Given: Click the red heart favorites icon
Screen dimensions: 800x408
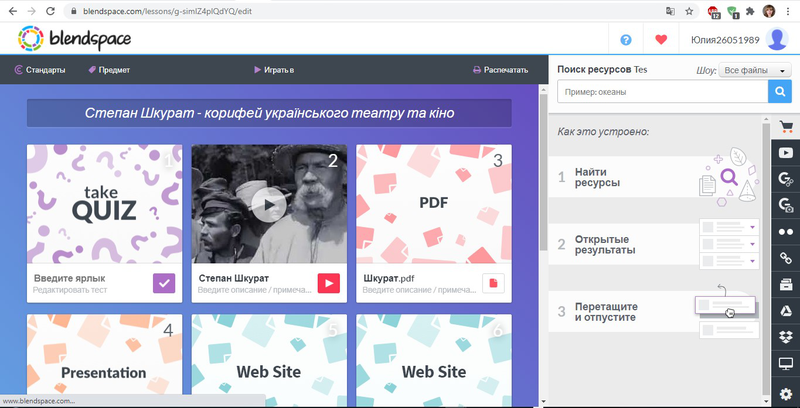Looking at the screenshot, I should (x=660, y=40).
